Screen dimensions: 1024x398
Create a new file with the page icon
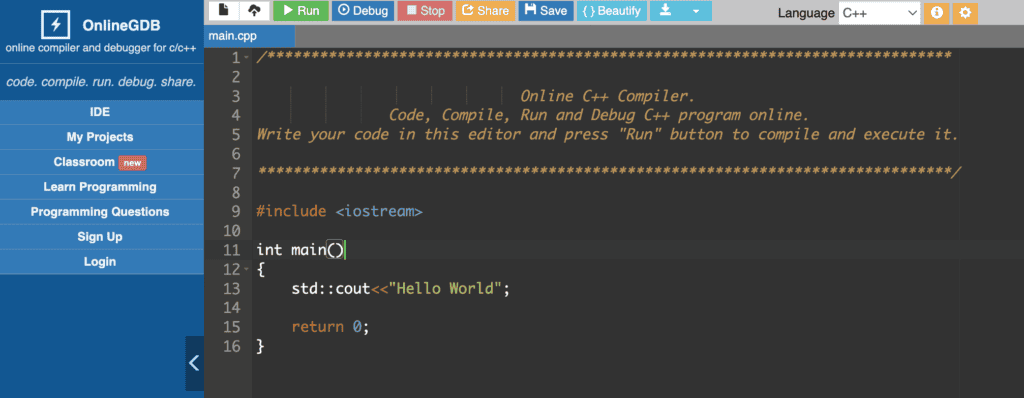click(x=223, y=10)
